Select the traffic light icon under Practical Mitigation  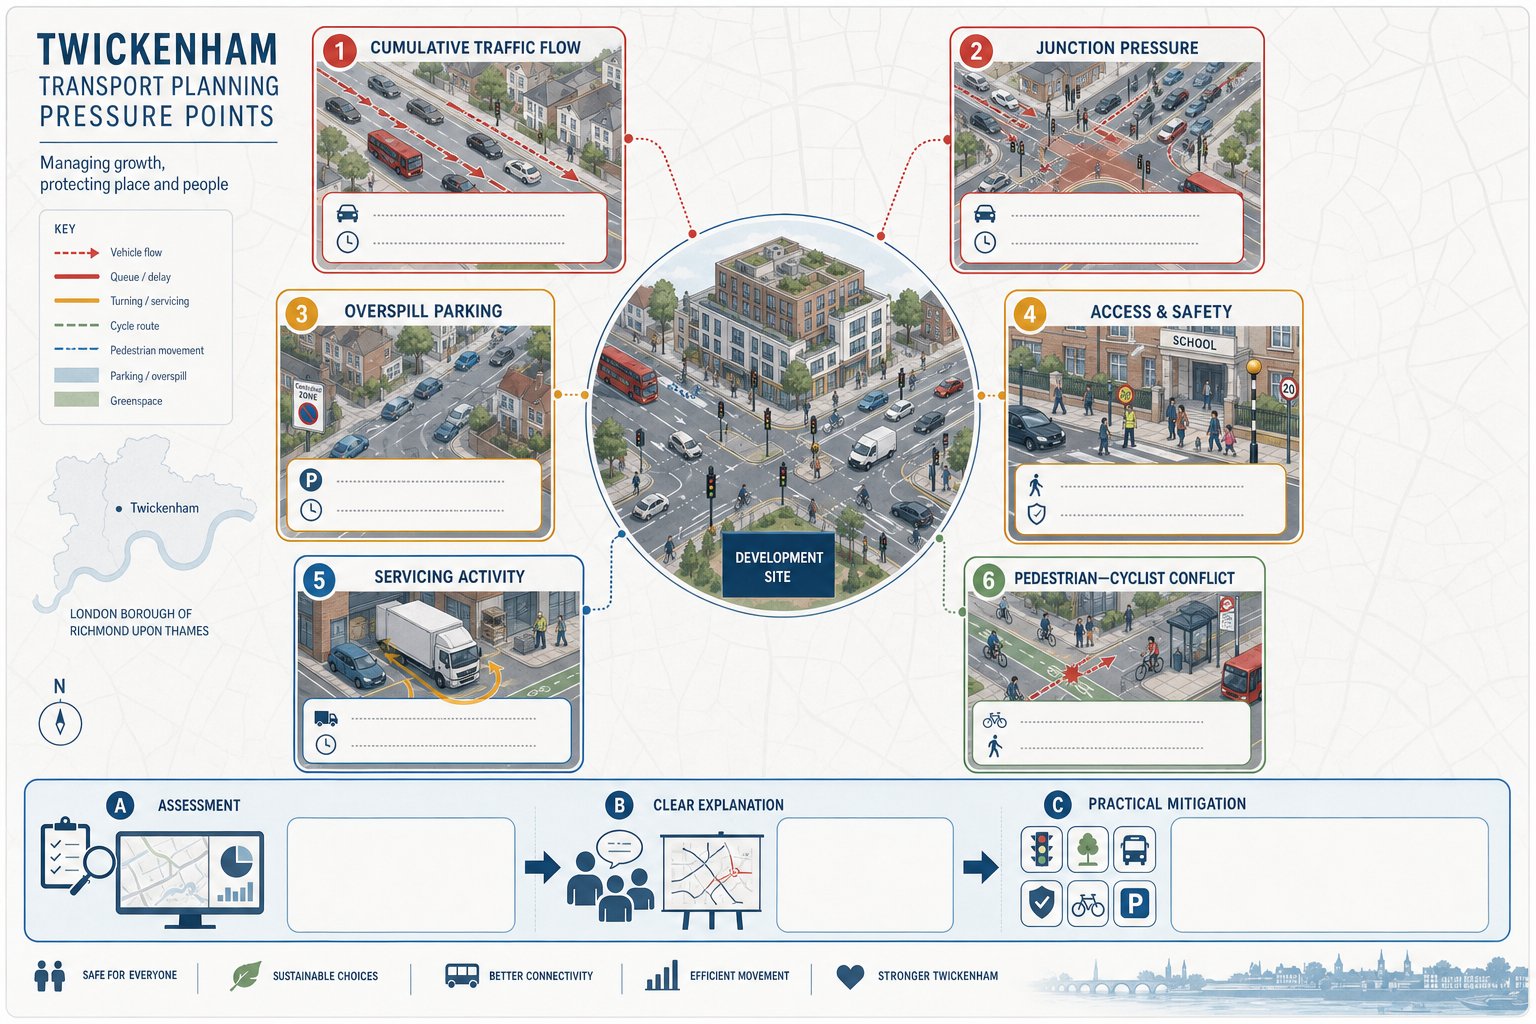(x=1041, y=849)
